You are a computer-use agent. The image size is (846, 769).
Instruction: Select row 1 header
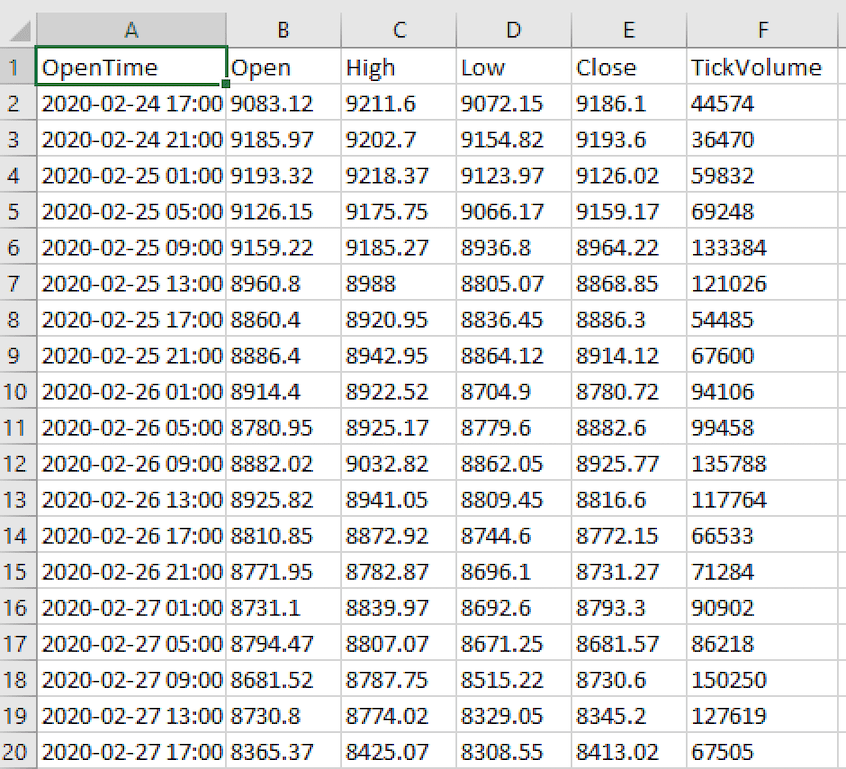[x=18, y=67]
